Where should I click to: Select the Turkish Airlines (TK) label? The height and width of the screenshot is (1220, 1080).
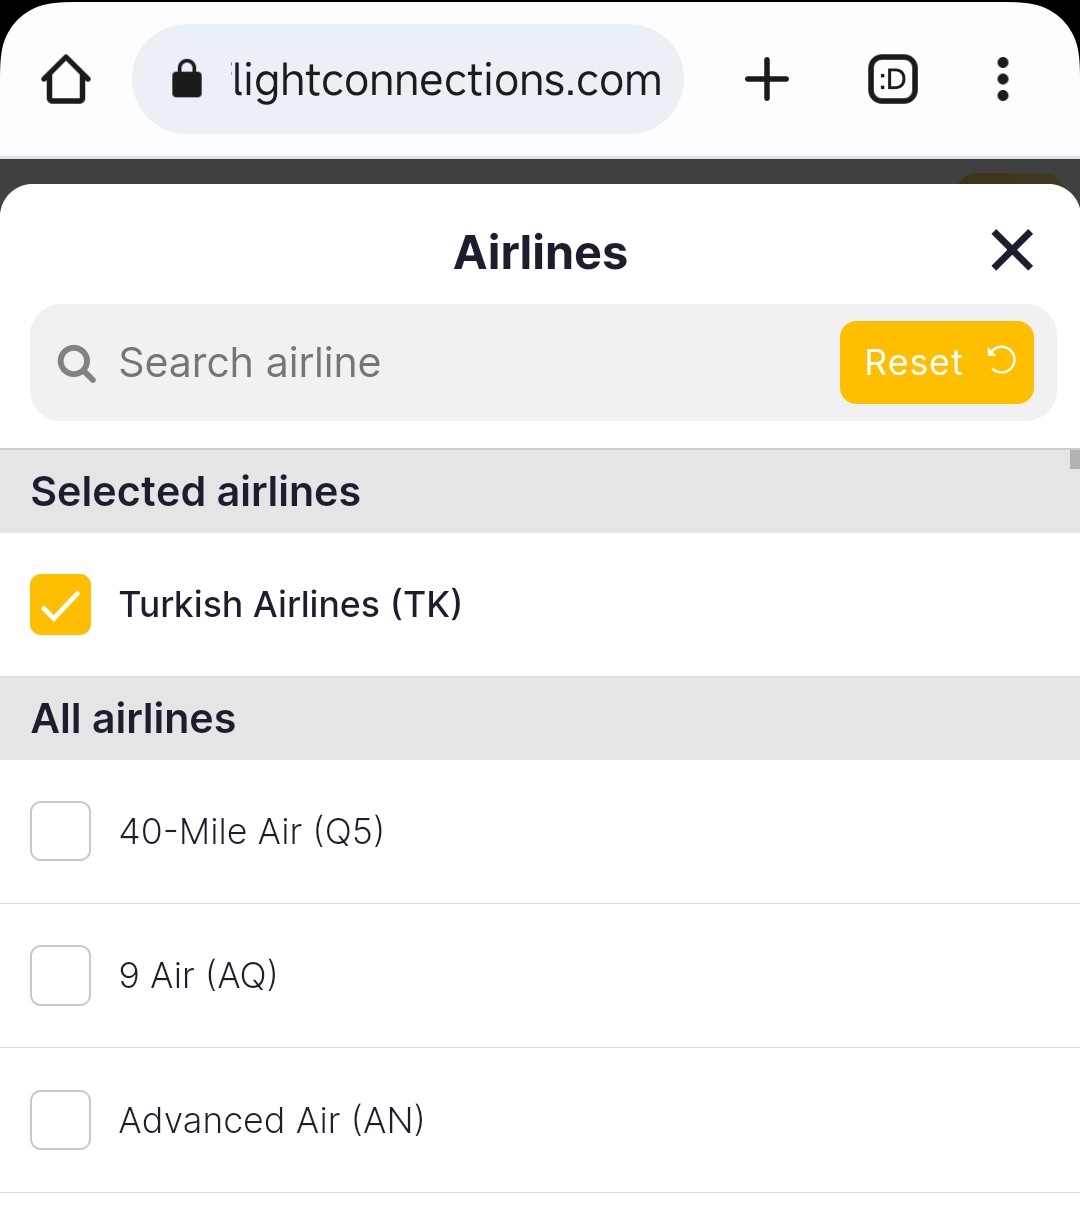pos(290,605)
